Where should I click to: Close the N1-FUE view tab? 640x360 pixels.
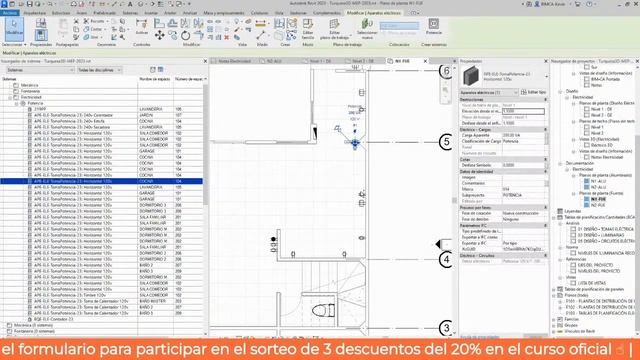click(425, 61)
